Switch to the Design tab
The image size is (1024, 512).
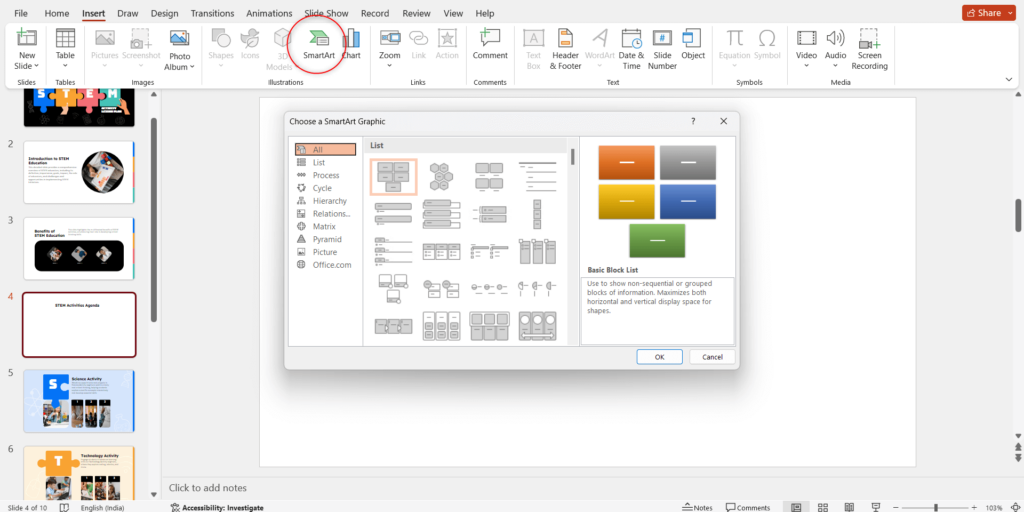click(164, 14)
